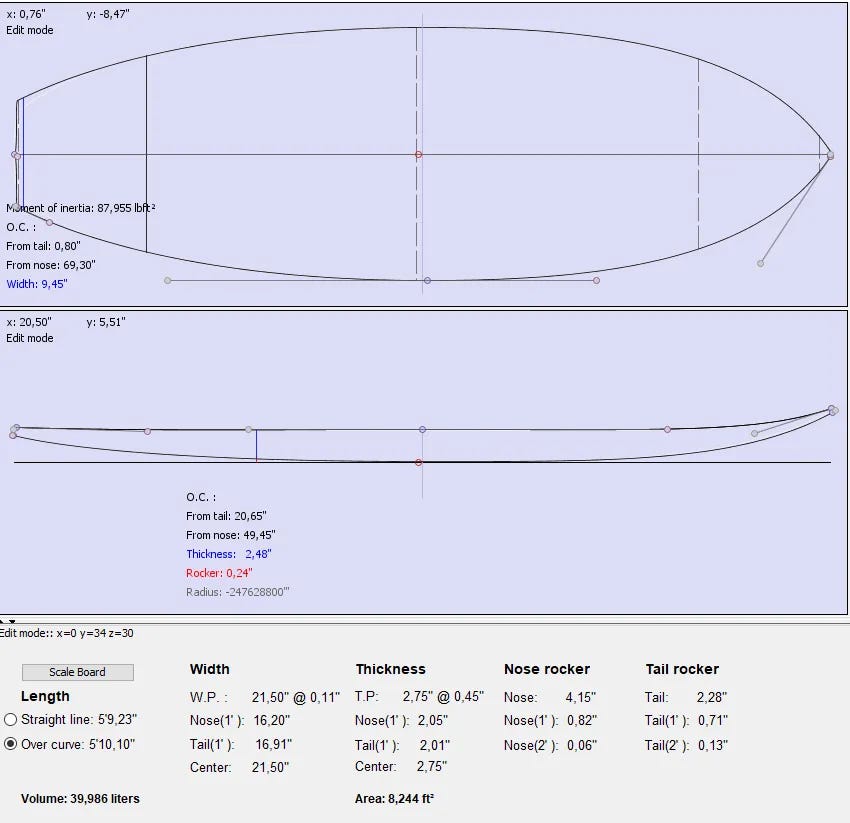Click the Thickness Nose(1') value 2,05"

433,721
